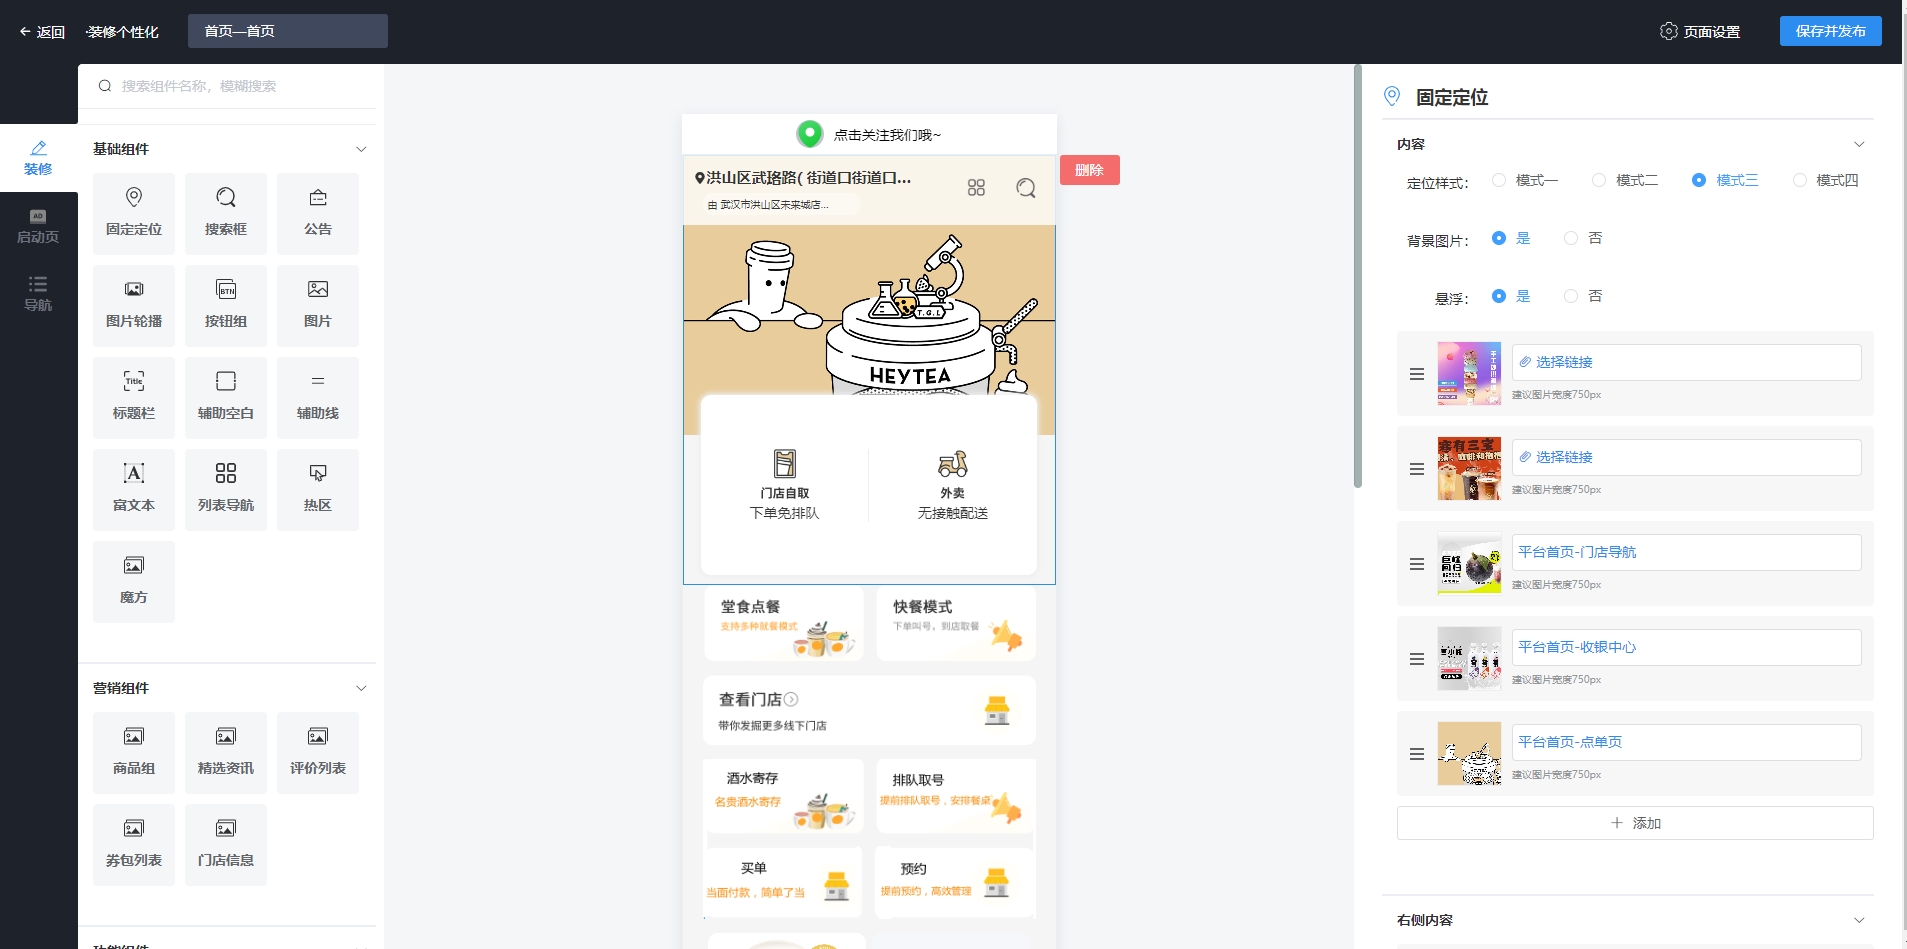The width and height of the screenshot is (1907, 949).
Task: Click the canvas vertical scrollbar
Action: click(1358, 276)
